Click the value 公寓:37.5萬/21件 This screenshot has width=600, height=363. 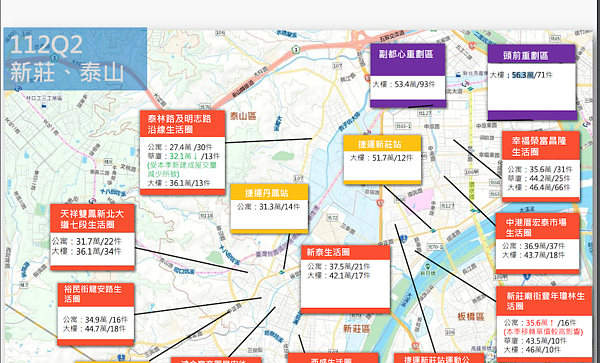tap(338, 267)
